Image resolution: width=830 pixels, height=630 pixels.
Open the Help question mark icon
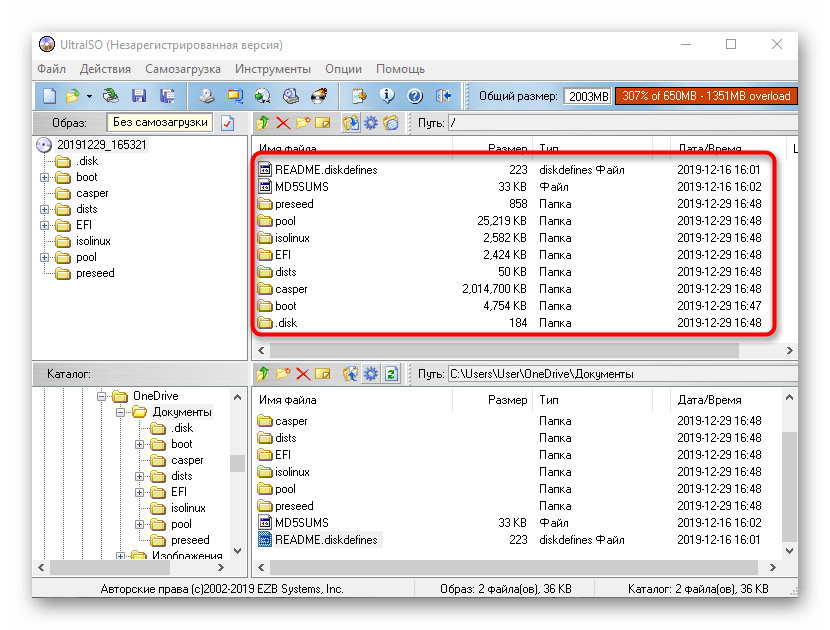click(x=415, y=96)
